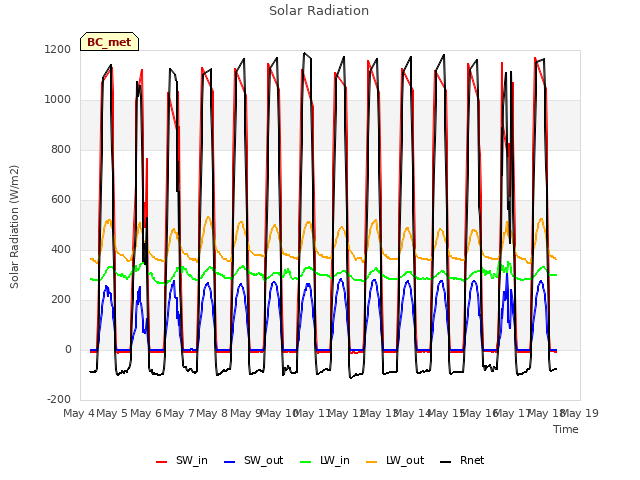Image resolution: width=640 pixels, height=480 pixels.
Task: Click the 1200 y-axis tick label
Action: (58, 50)
